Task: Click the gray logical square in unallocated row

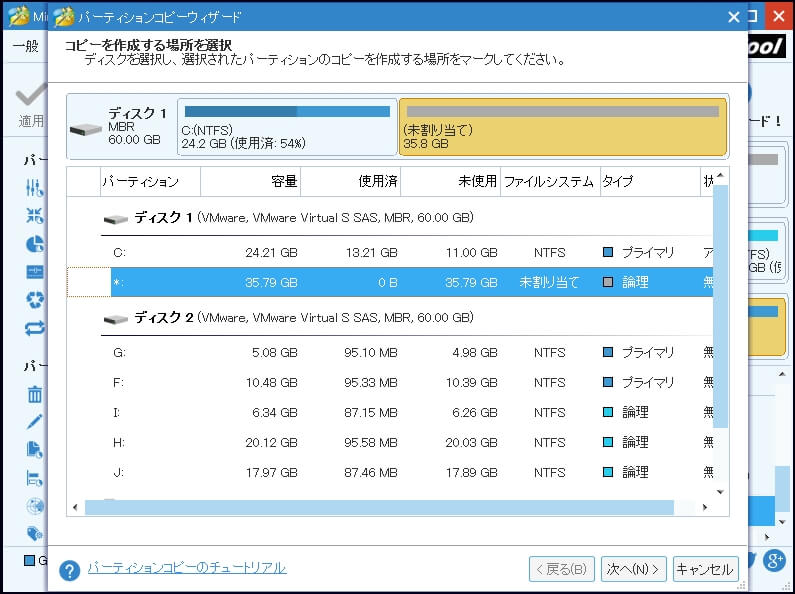Action: point(608,282)
